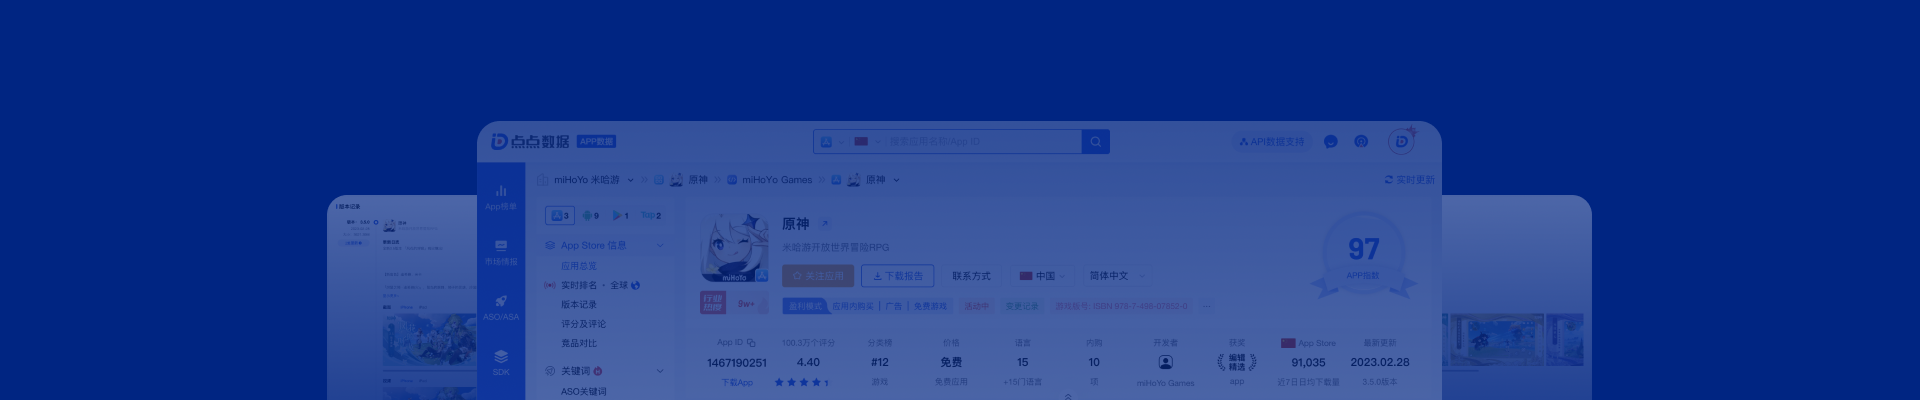This screenshot has width=1920, height=400.
Task: Click the APP数据 label beside the logo
Action: 596,142
